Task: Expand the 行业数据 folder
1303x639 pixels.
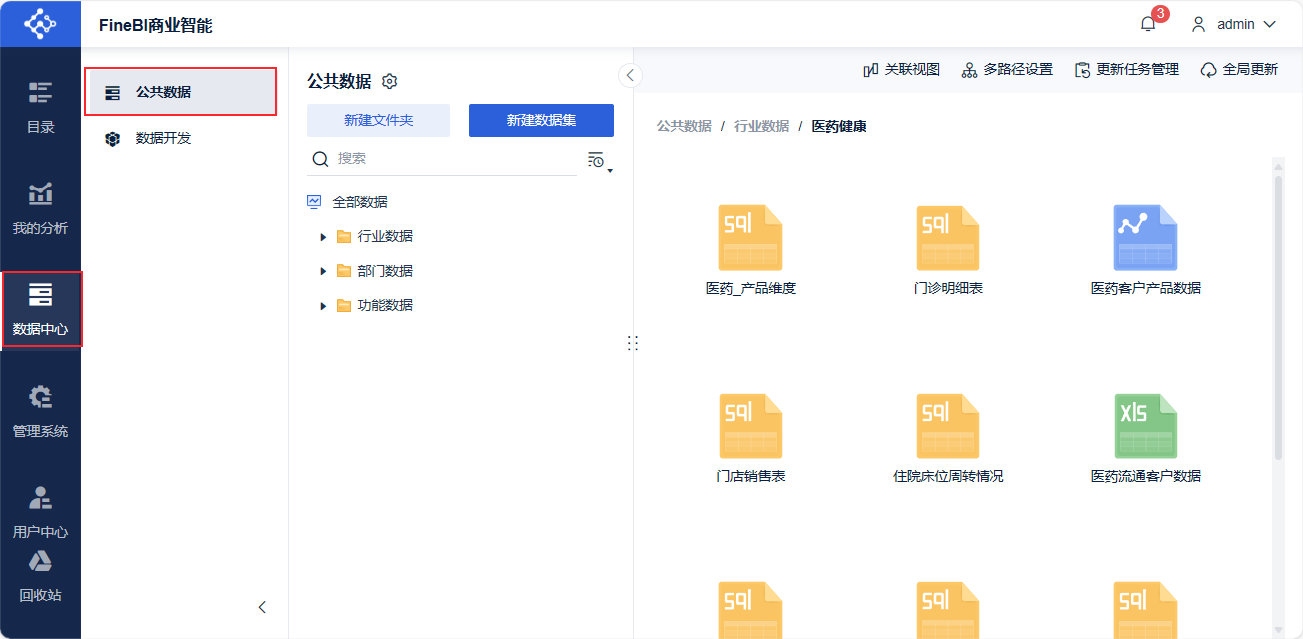Action: 323,237
